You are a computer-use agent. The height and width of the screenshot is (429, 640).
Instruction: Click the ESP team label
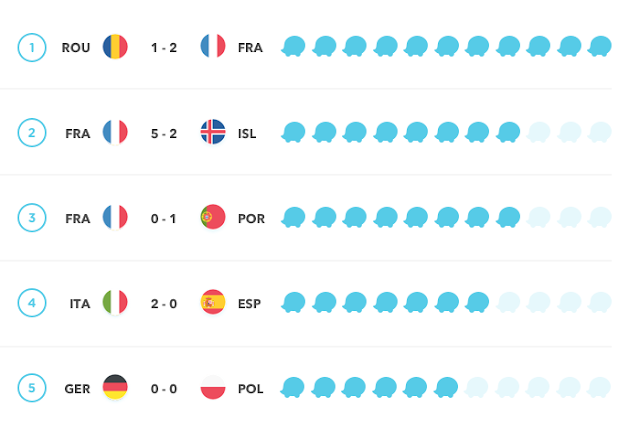click(250, 303)
